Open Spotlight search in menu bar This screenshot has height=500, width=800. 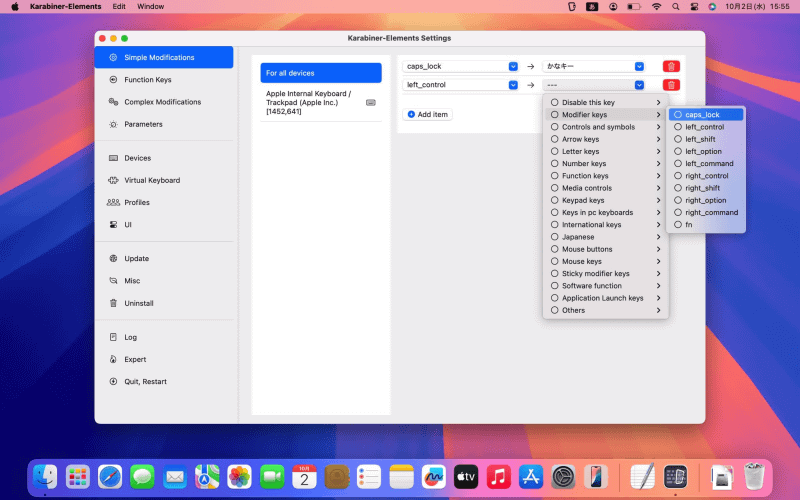676,7
